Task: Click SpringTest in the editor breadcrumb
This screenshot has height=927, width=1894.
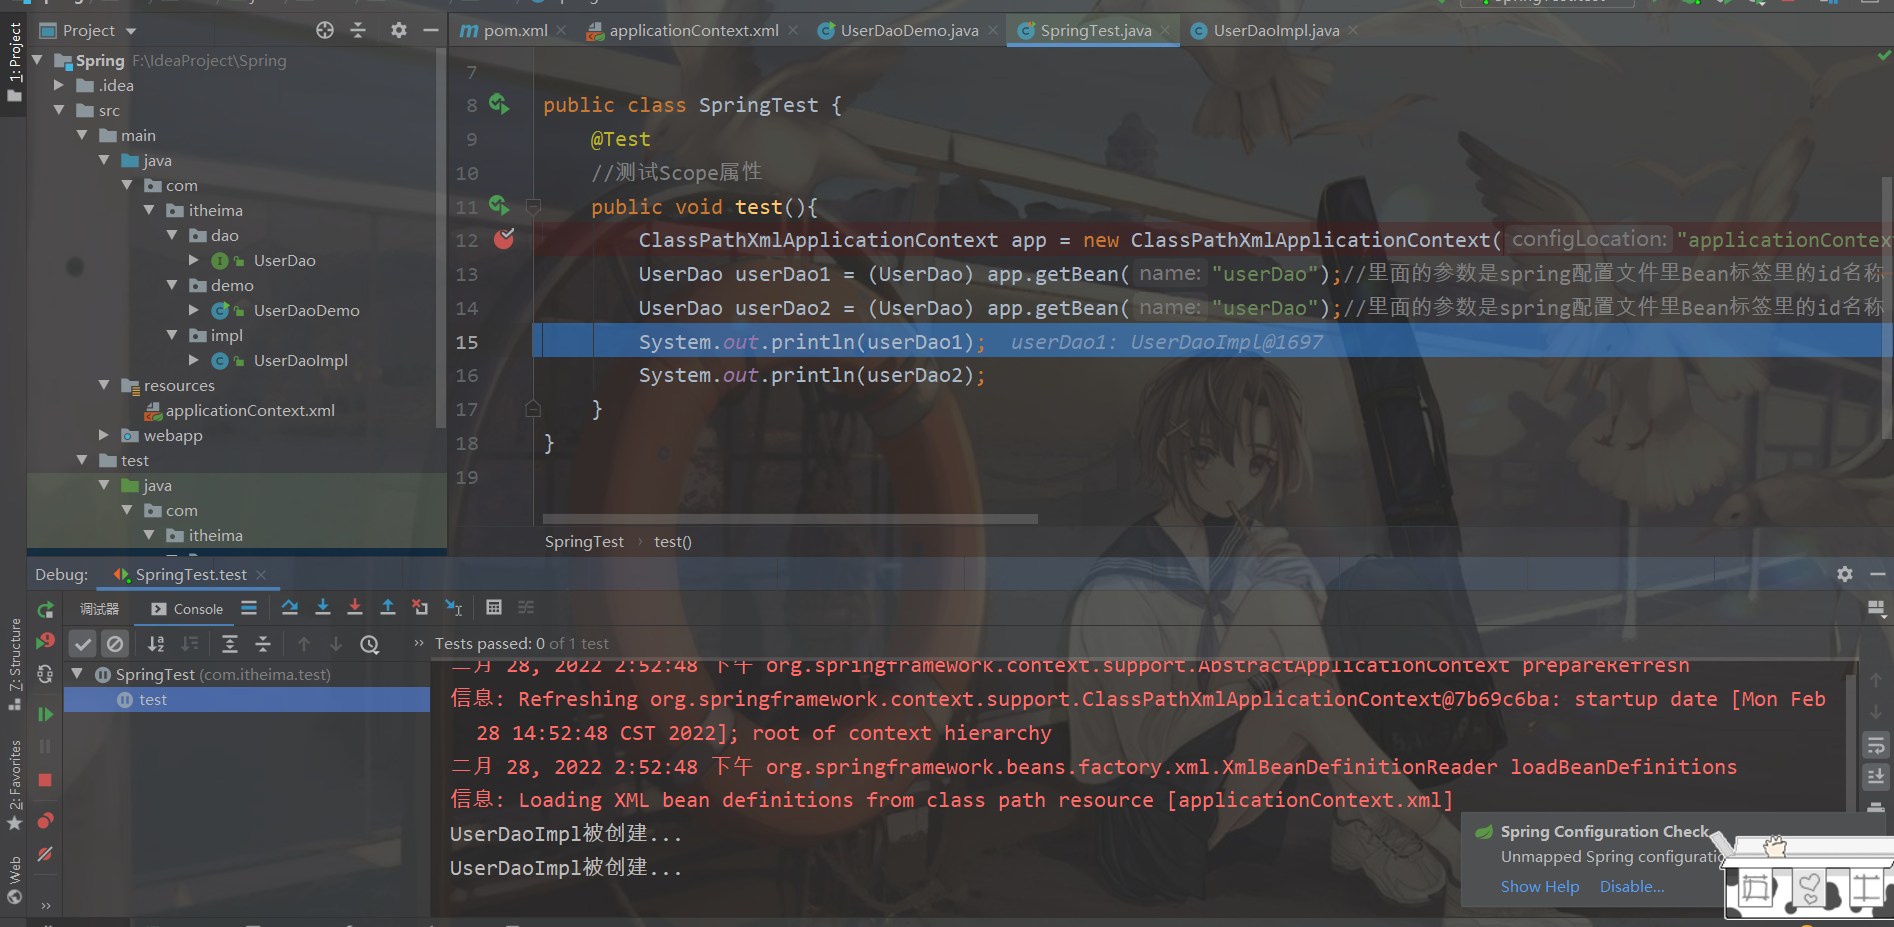Action: (x=584, y=542)
